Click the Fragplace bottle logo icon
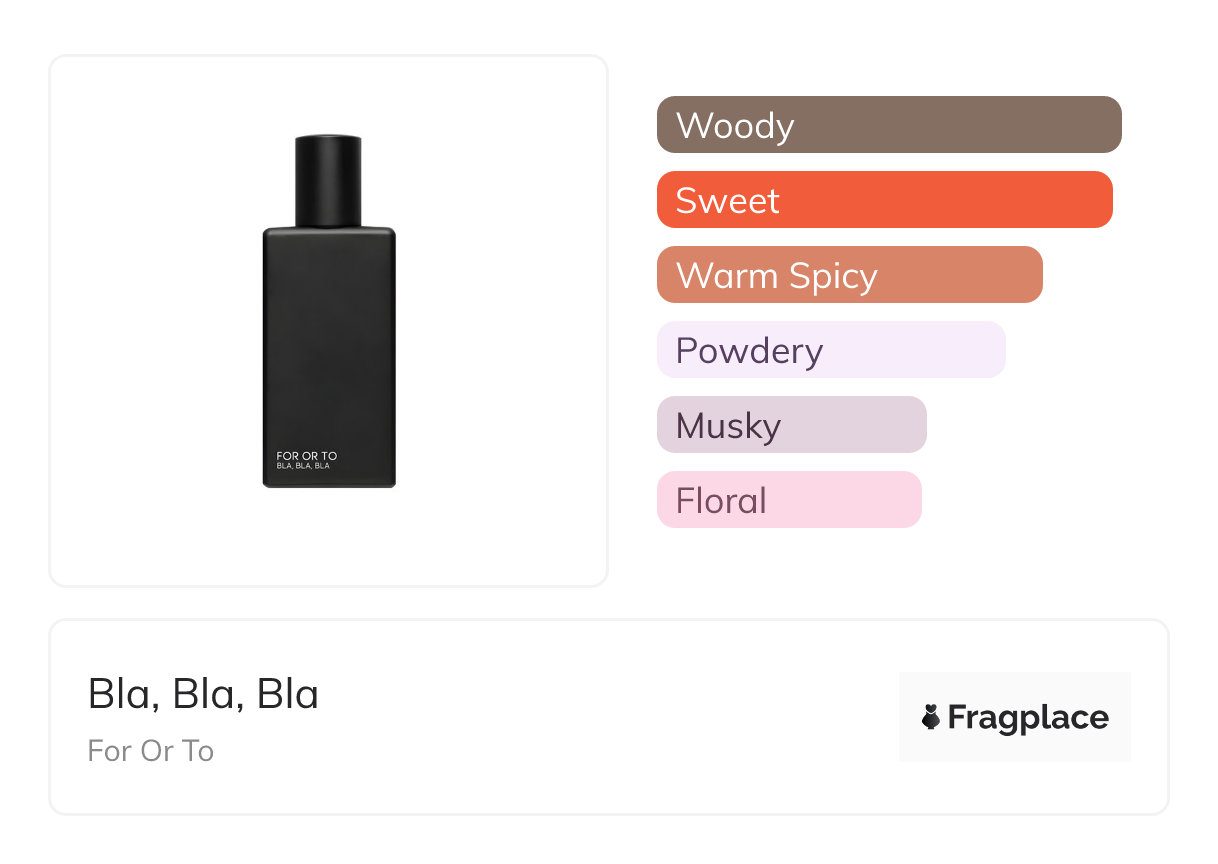Image resolution: width=1218 pixels, height=864 pixels. coord(931,717)
